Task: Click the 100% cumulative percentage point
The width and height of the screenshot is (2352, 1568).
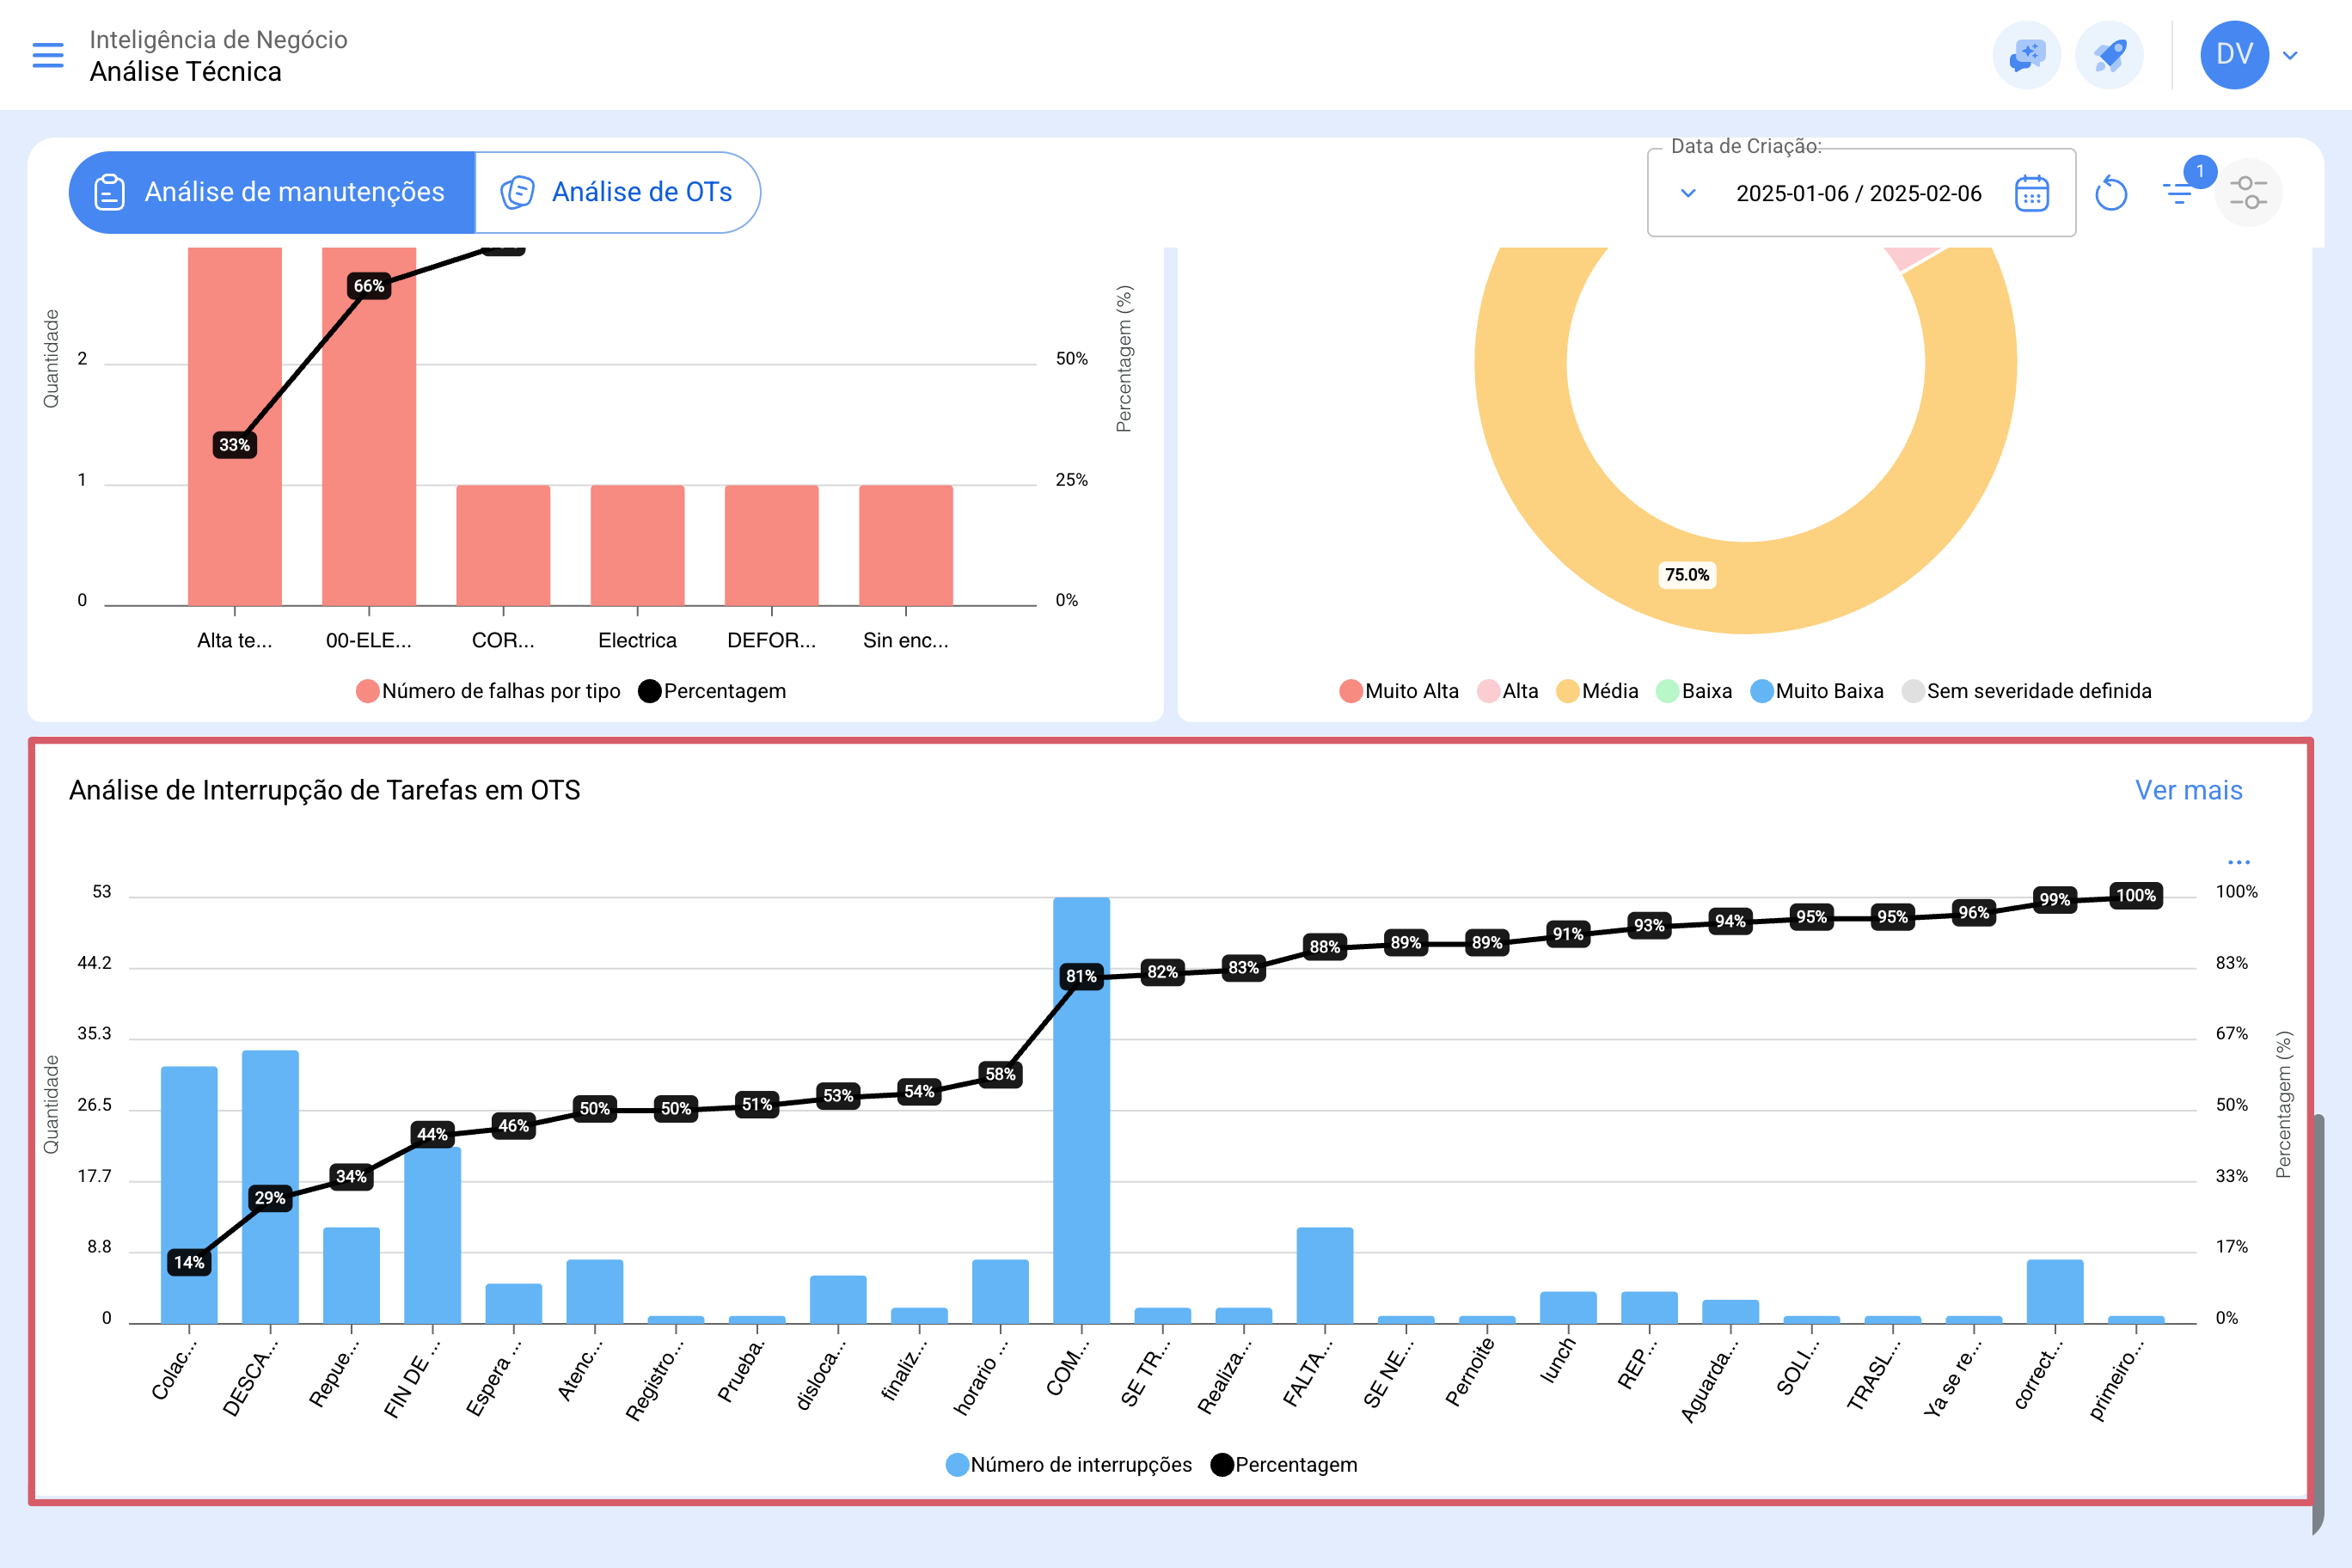Action: [x=2136, y=896]
